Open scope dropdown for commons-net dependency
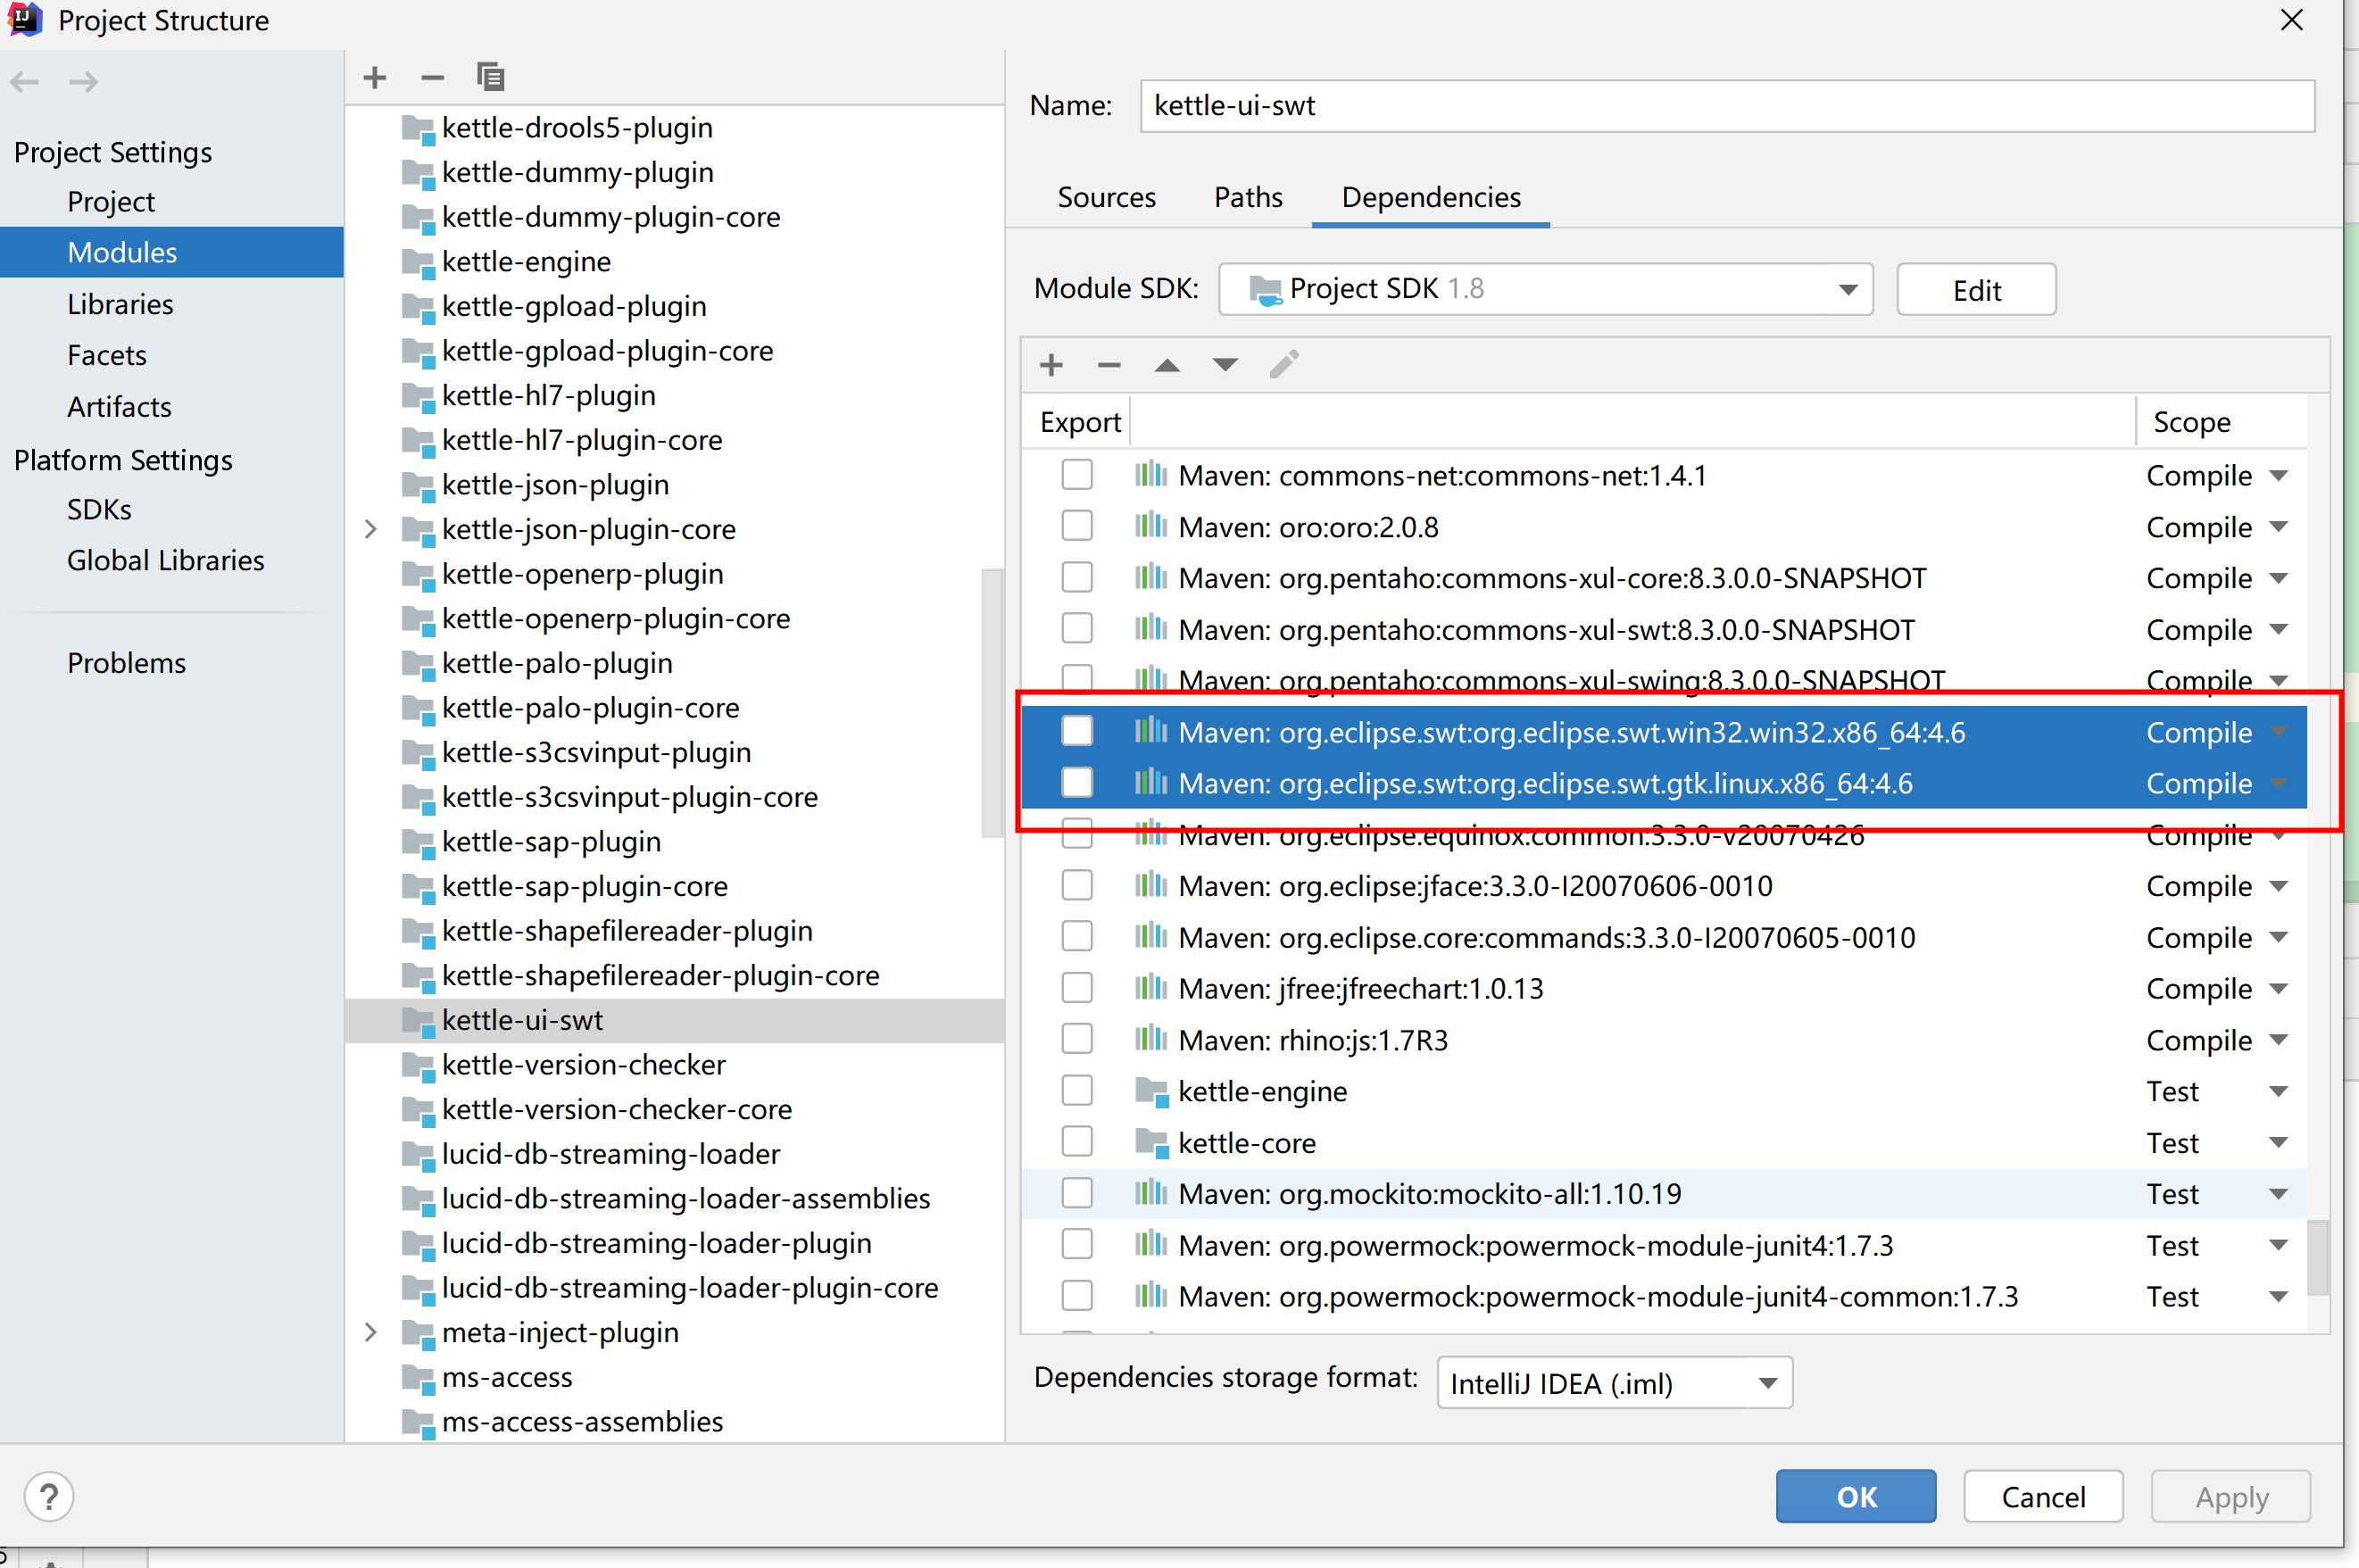2359x1568 pixels. [x=2278, y=475]
